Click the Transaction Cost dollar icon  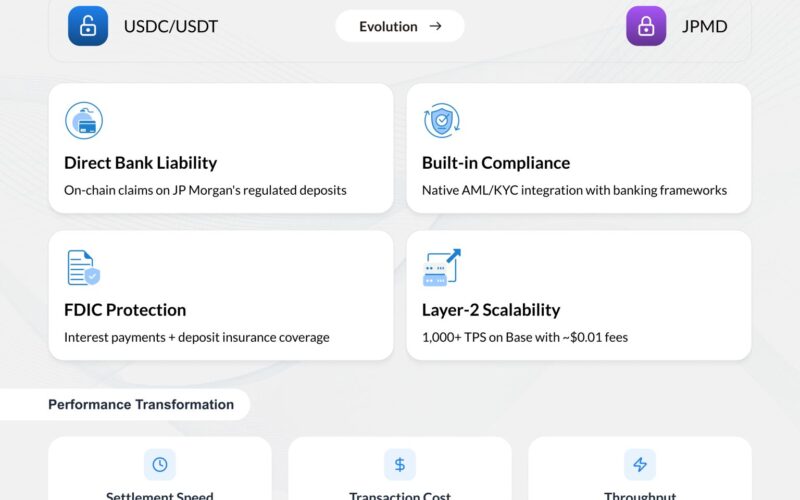click(x=400, y=464)
